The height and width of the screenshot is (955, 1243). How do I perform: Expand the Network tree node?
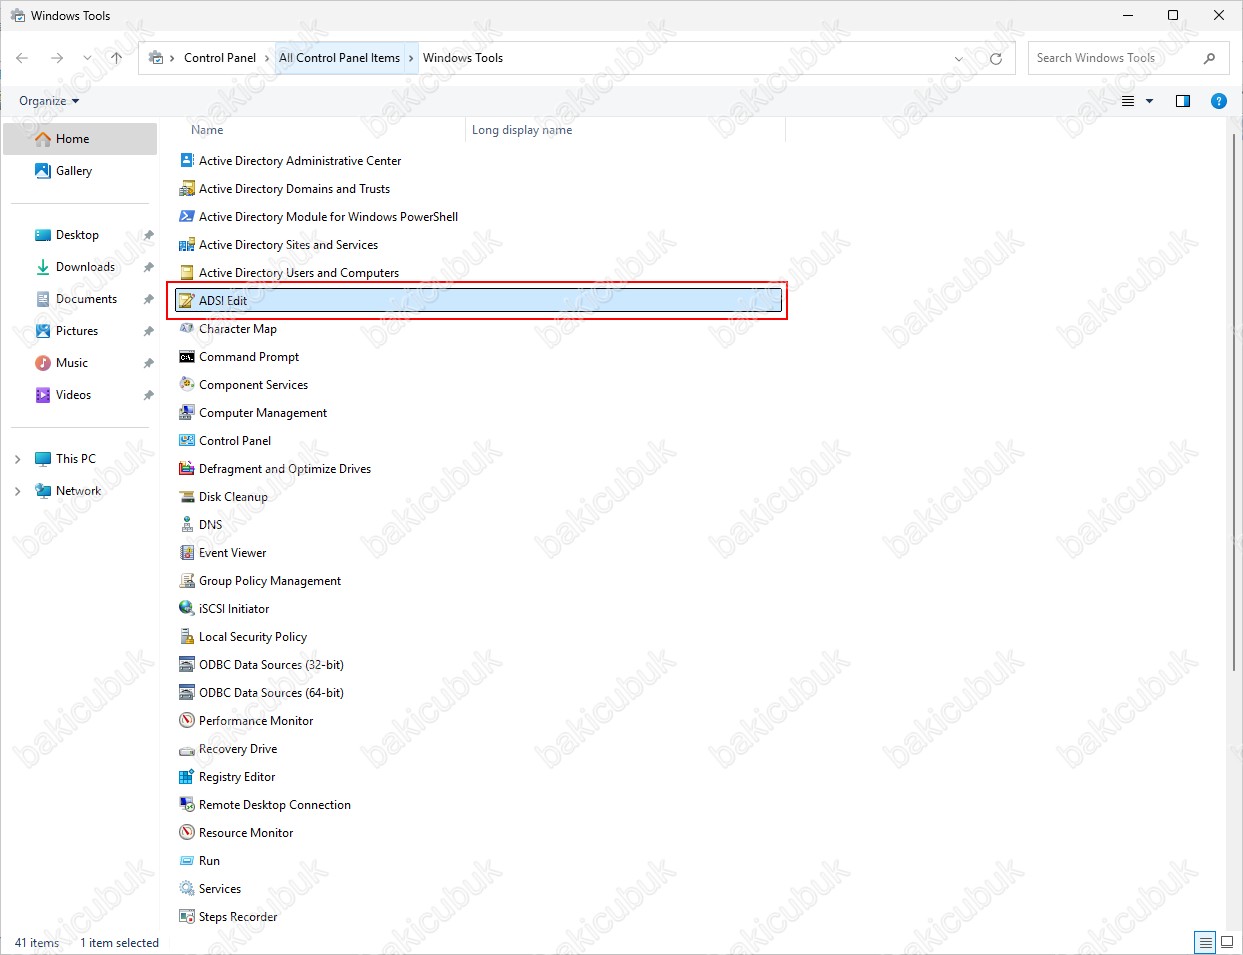click(18, 491)
